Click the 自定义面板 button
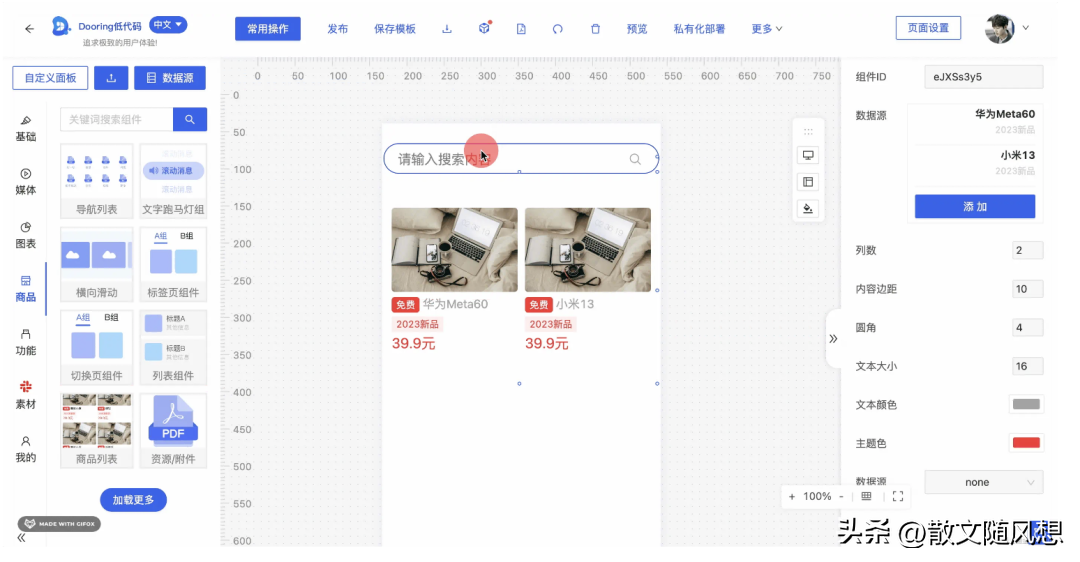Image resolution: width=1080 pixels, height=562 pixels. [x=50, y=78]
